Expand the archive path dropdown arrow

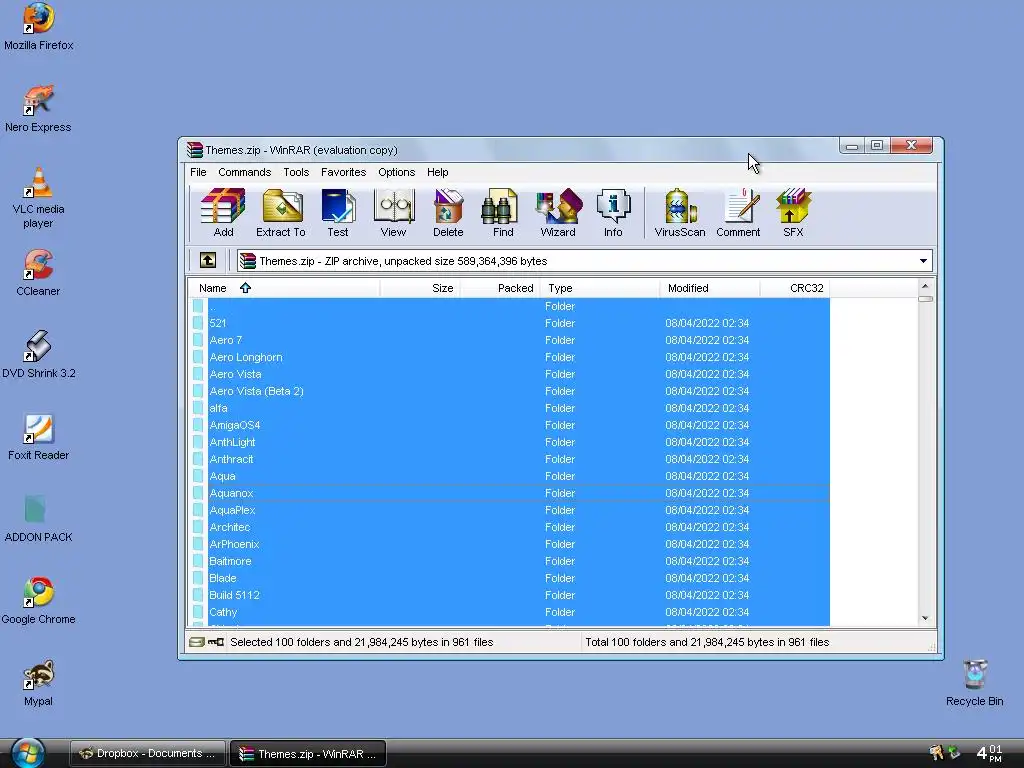pyautogui.click(x=923, y=261)
